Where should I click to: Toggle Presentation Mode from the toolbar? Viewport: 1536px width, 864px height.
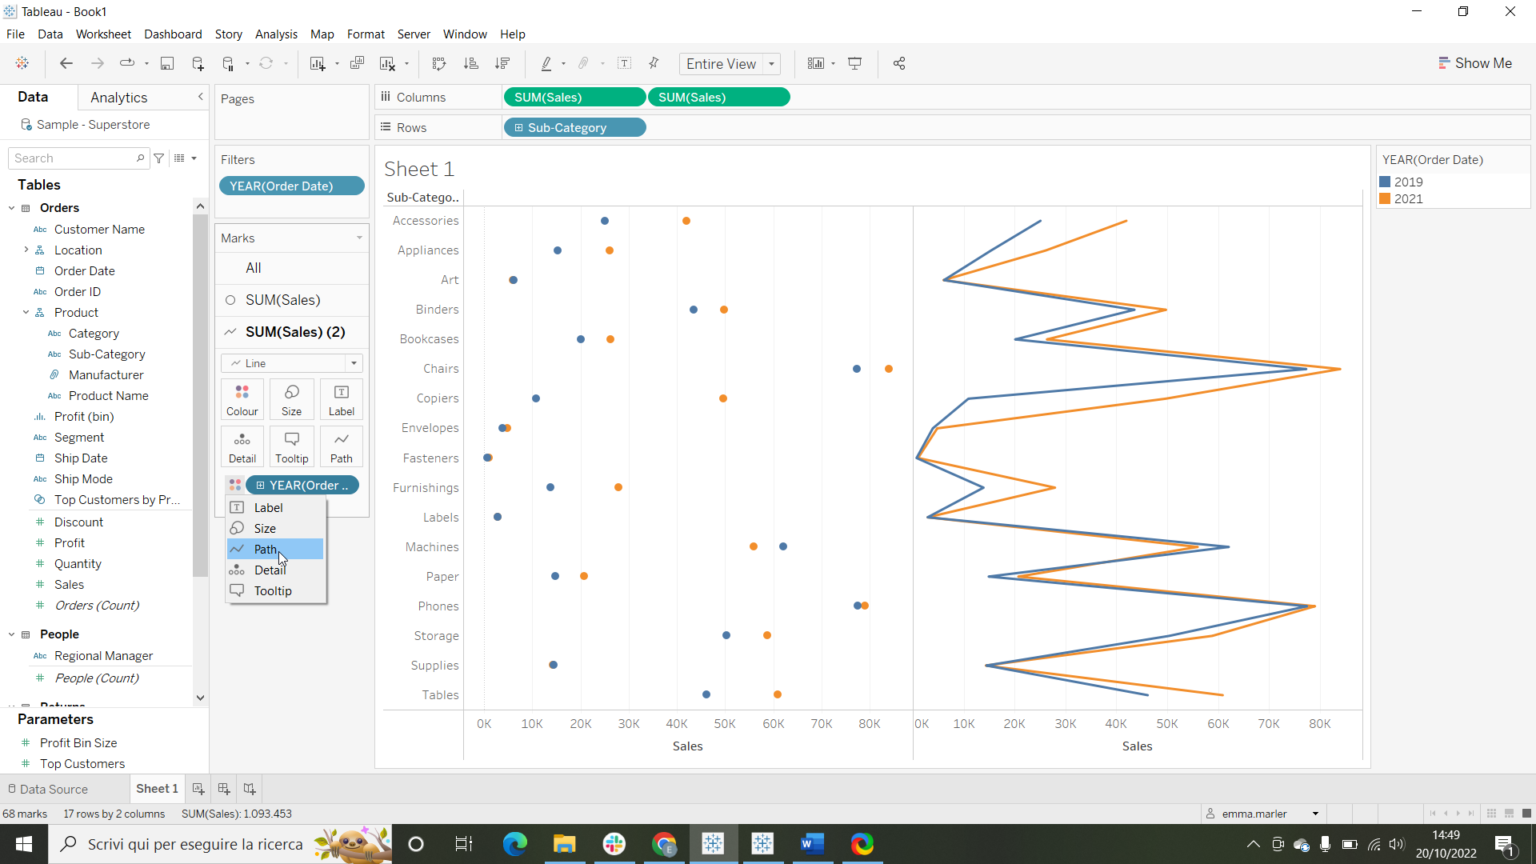855,63
